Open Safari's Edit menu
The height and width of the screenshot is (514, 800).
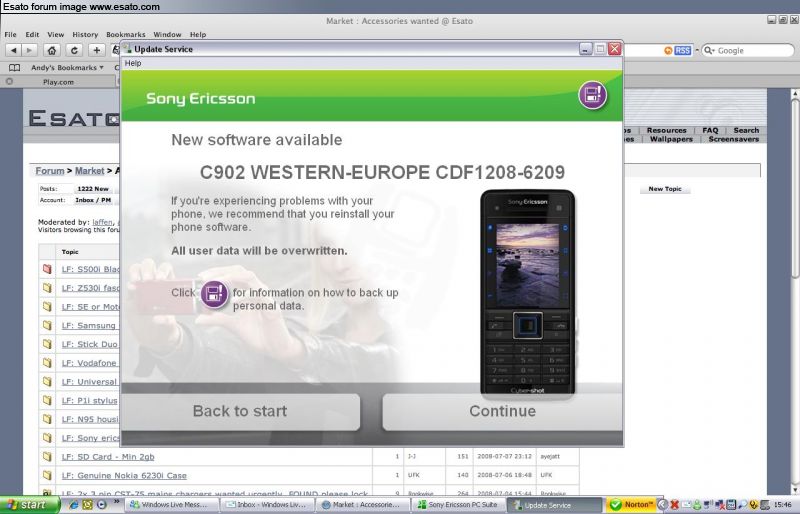click(32, 34)
